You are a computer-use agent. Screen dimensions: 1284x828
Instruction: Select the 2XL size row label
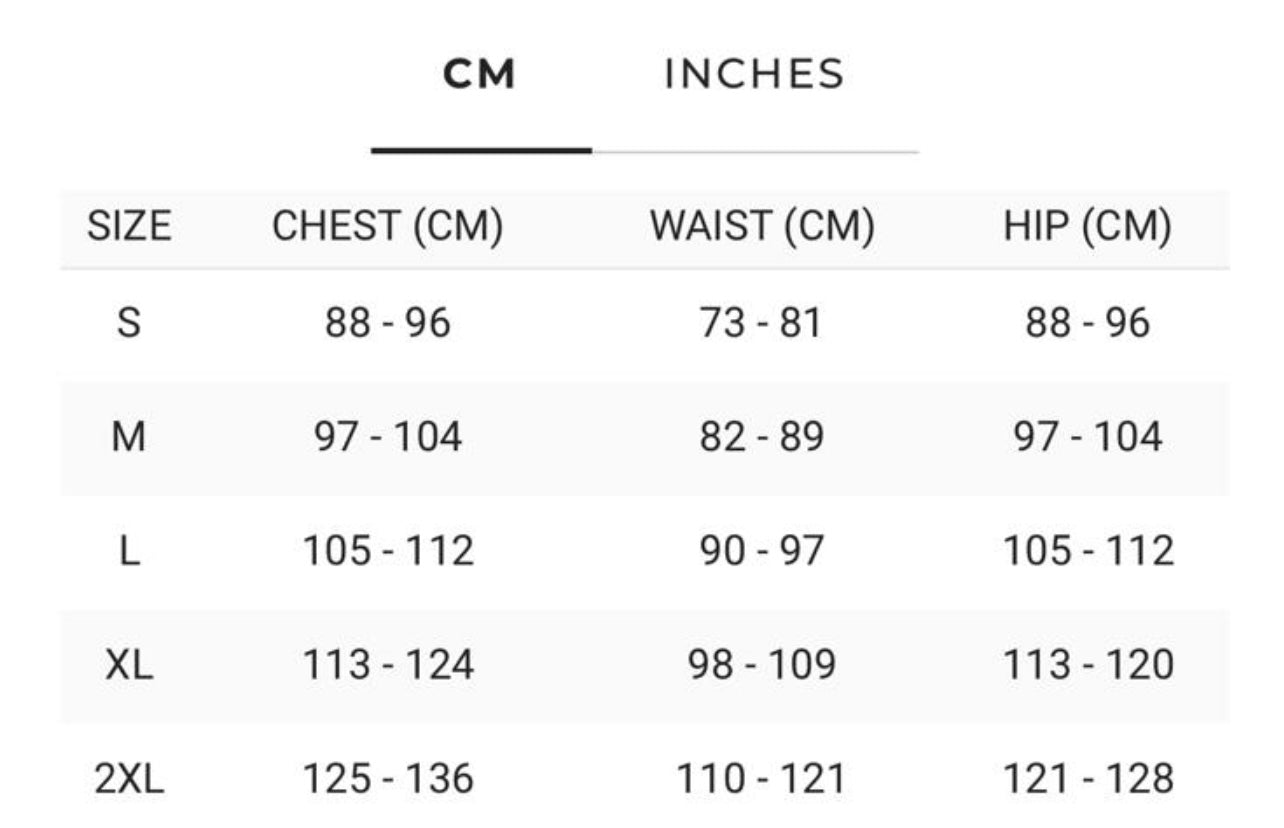pyautogui.click(x=129, y=779)
